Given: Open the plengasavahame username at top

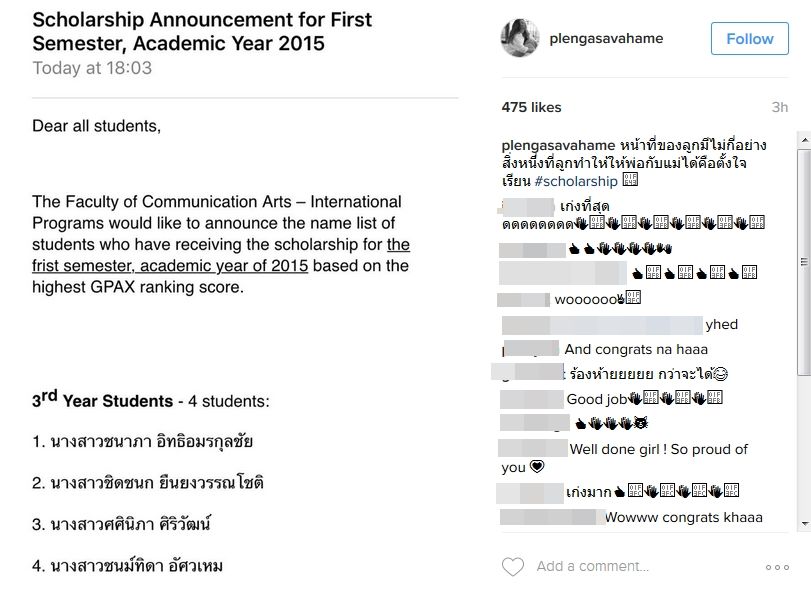Looking at the screenshot, I should point(606,38).
